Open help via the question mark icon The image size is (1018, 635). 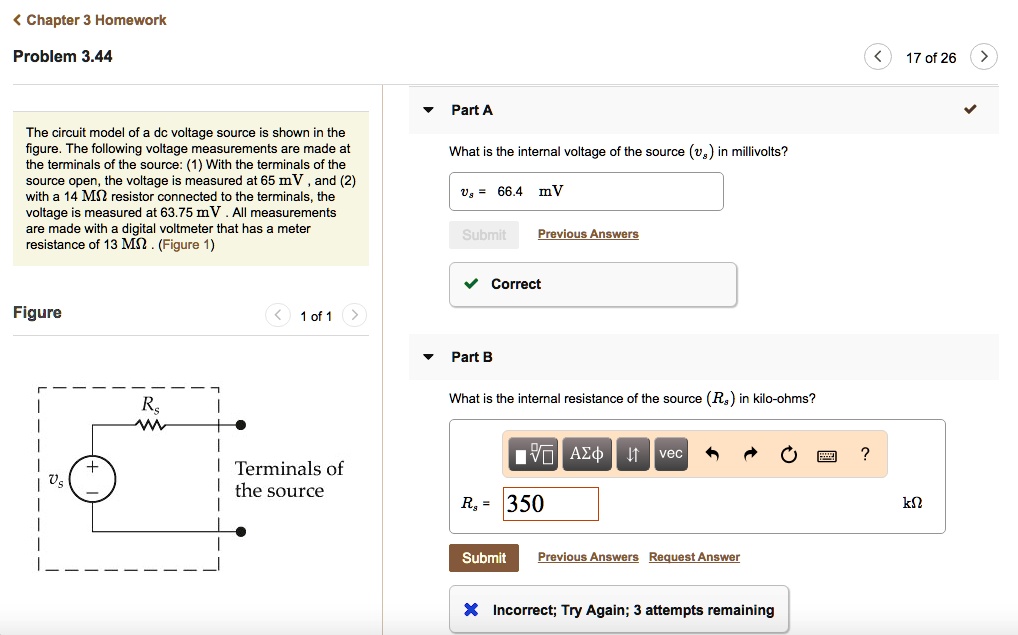864,454
